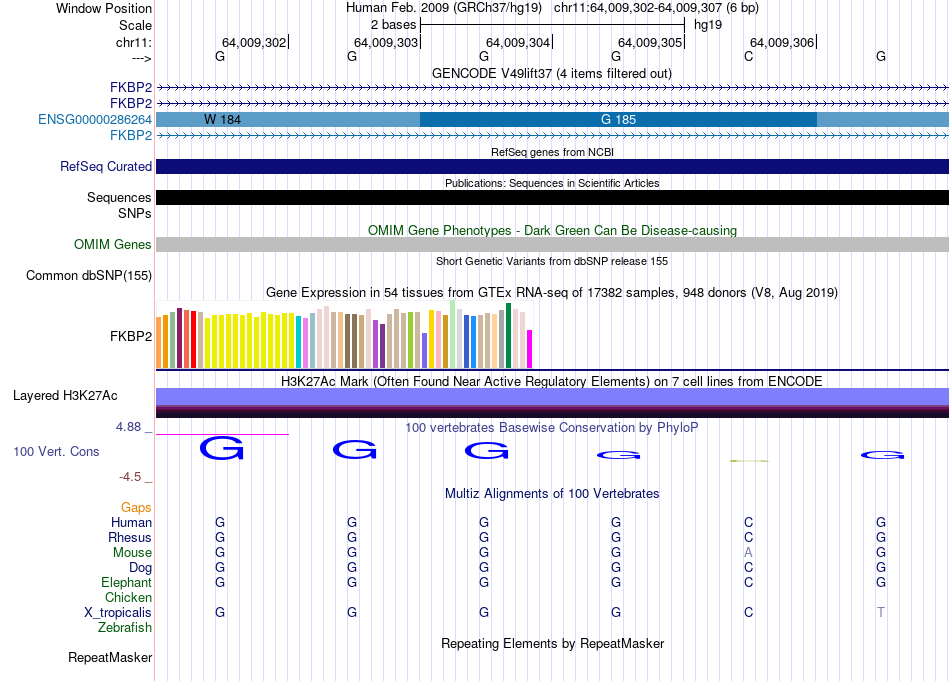Viewport: 950px width, 681px height.
Task: Click the GTEx Gene Expression track title
Action: click(552, 293)
